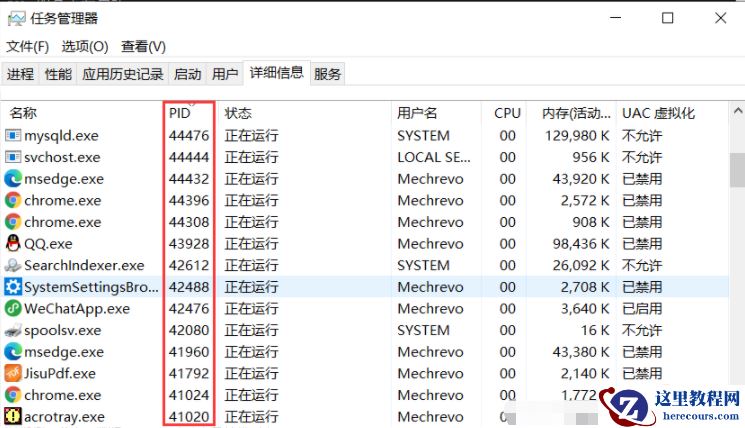745x428 pixels.
Task: Select the WeChatApp.exe process name
Action: point(77,309)
